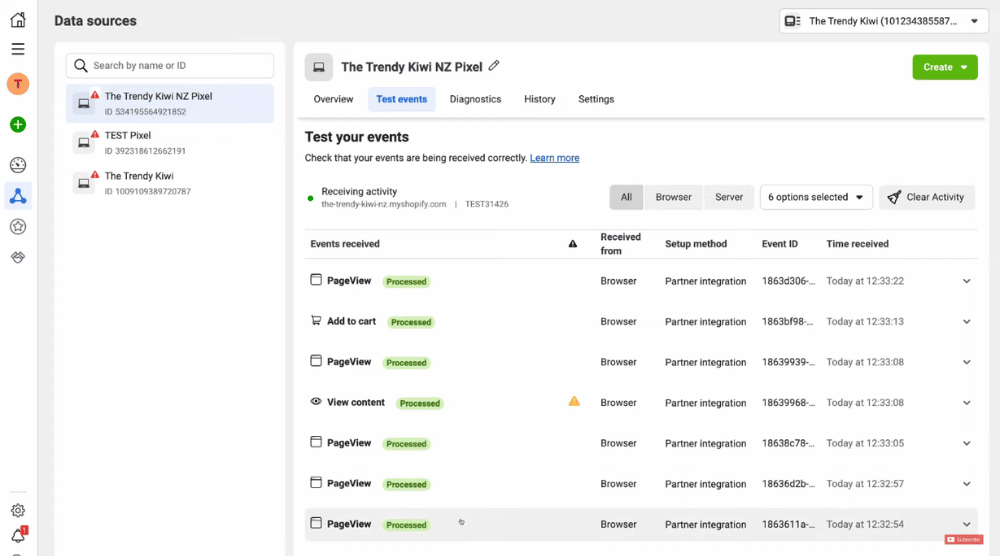Click the Subscribe badge at bottom right
The width and height of the screenshot is (1000, 556).
(x=963, y=539)
